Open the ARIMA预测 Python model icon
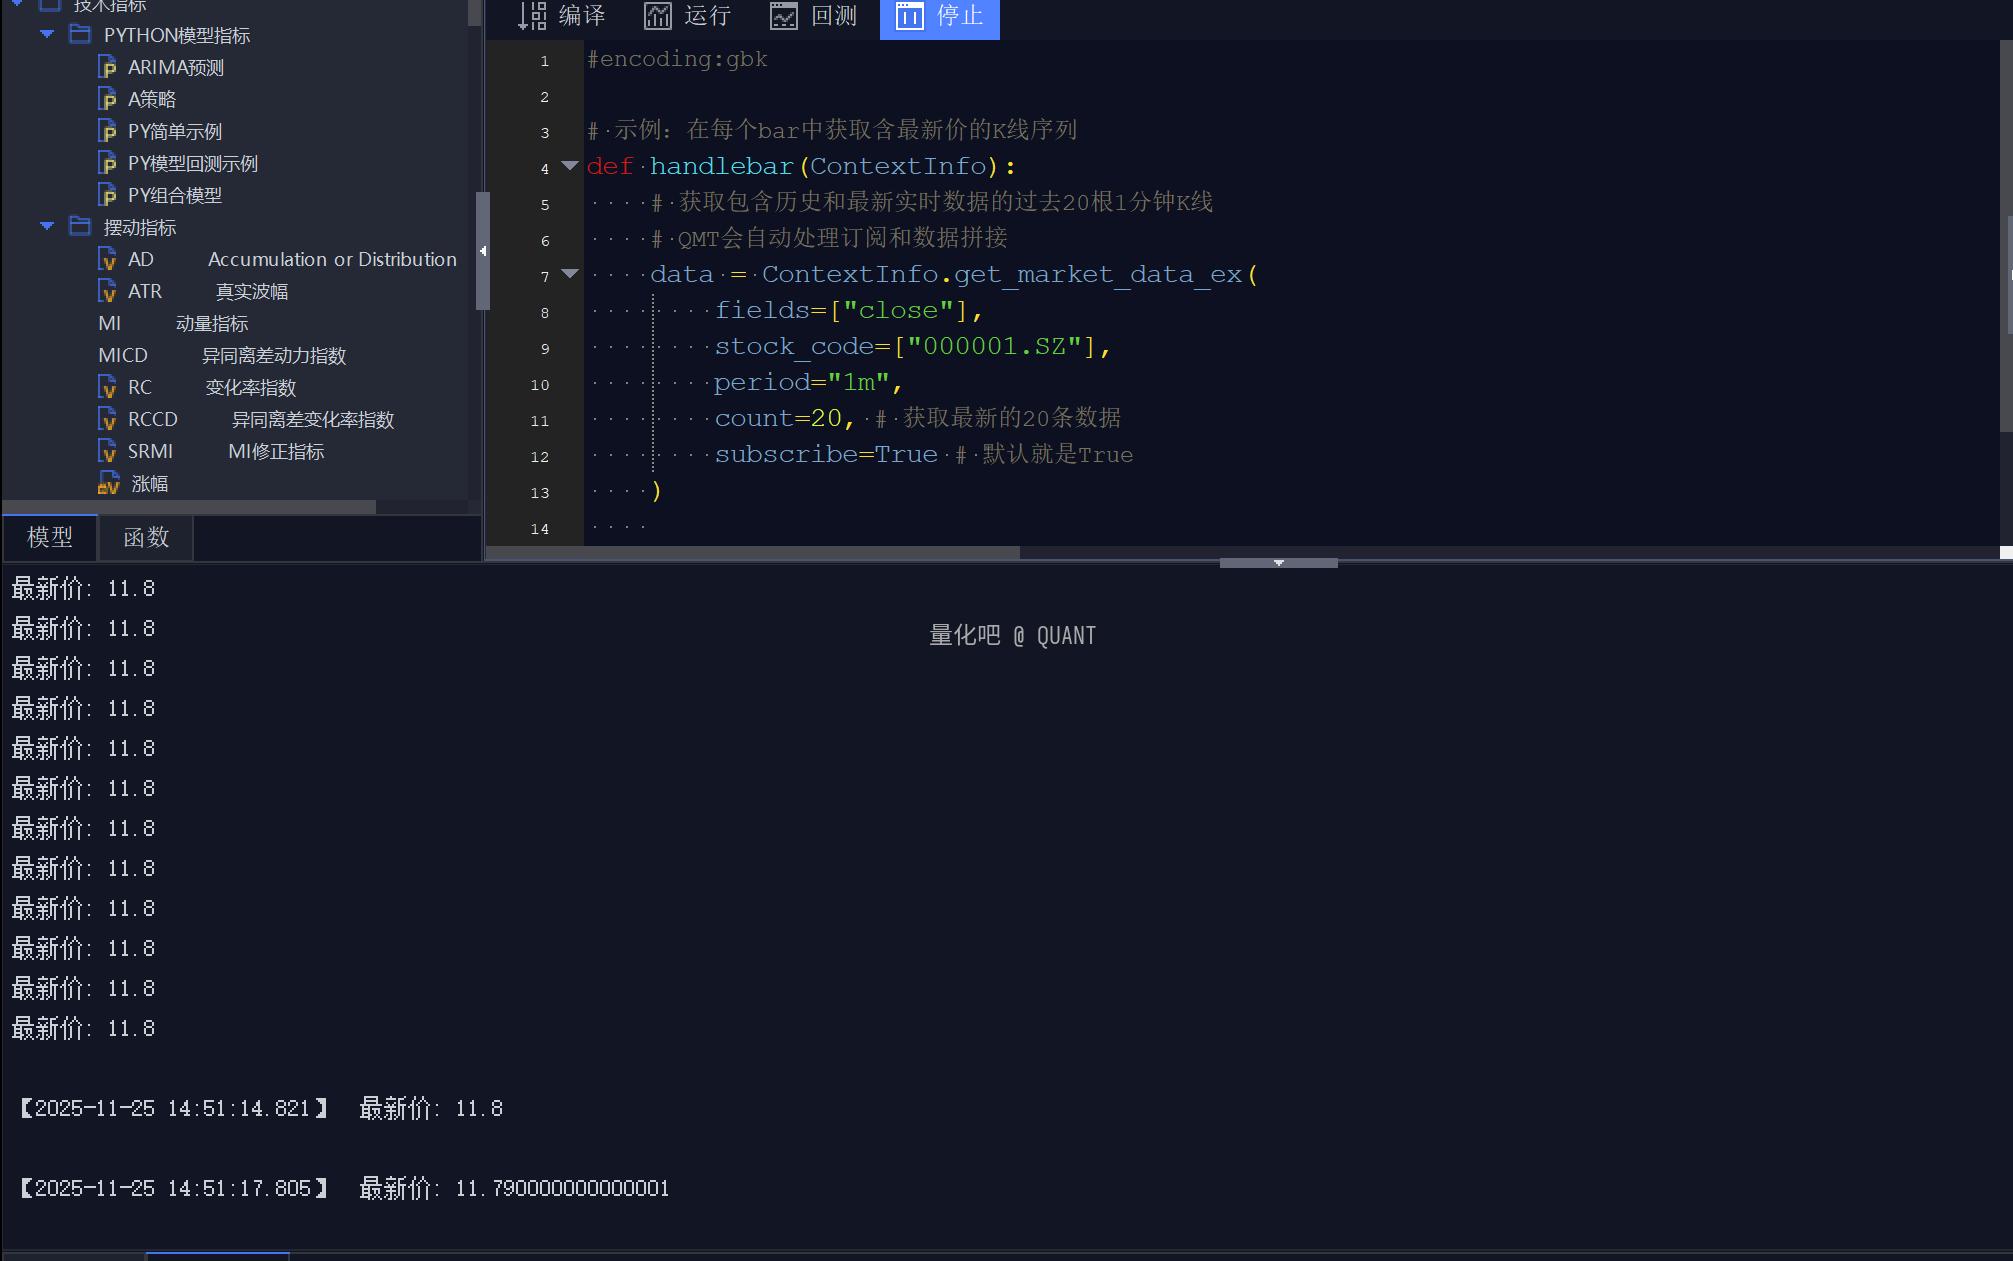This screenshot has width=2013, height=1261. (x=108, y=68)
